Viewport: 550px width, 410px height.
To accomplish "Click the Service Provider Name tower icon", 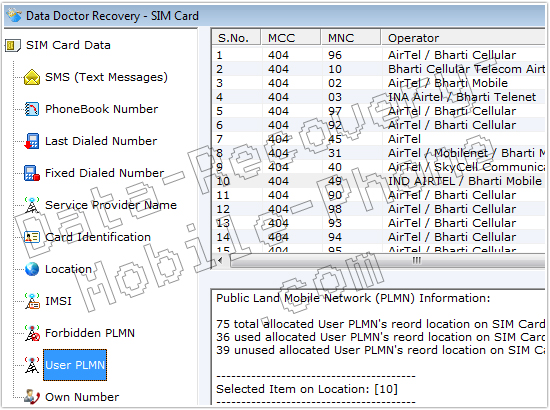I will (32, 205).
